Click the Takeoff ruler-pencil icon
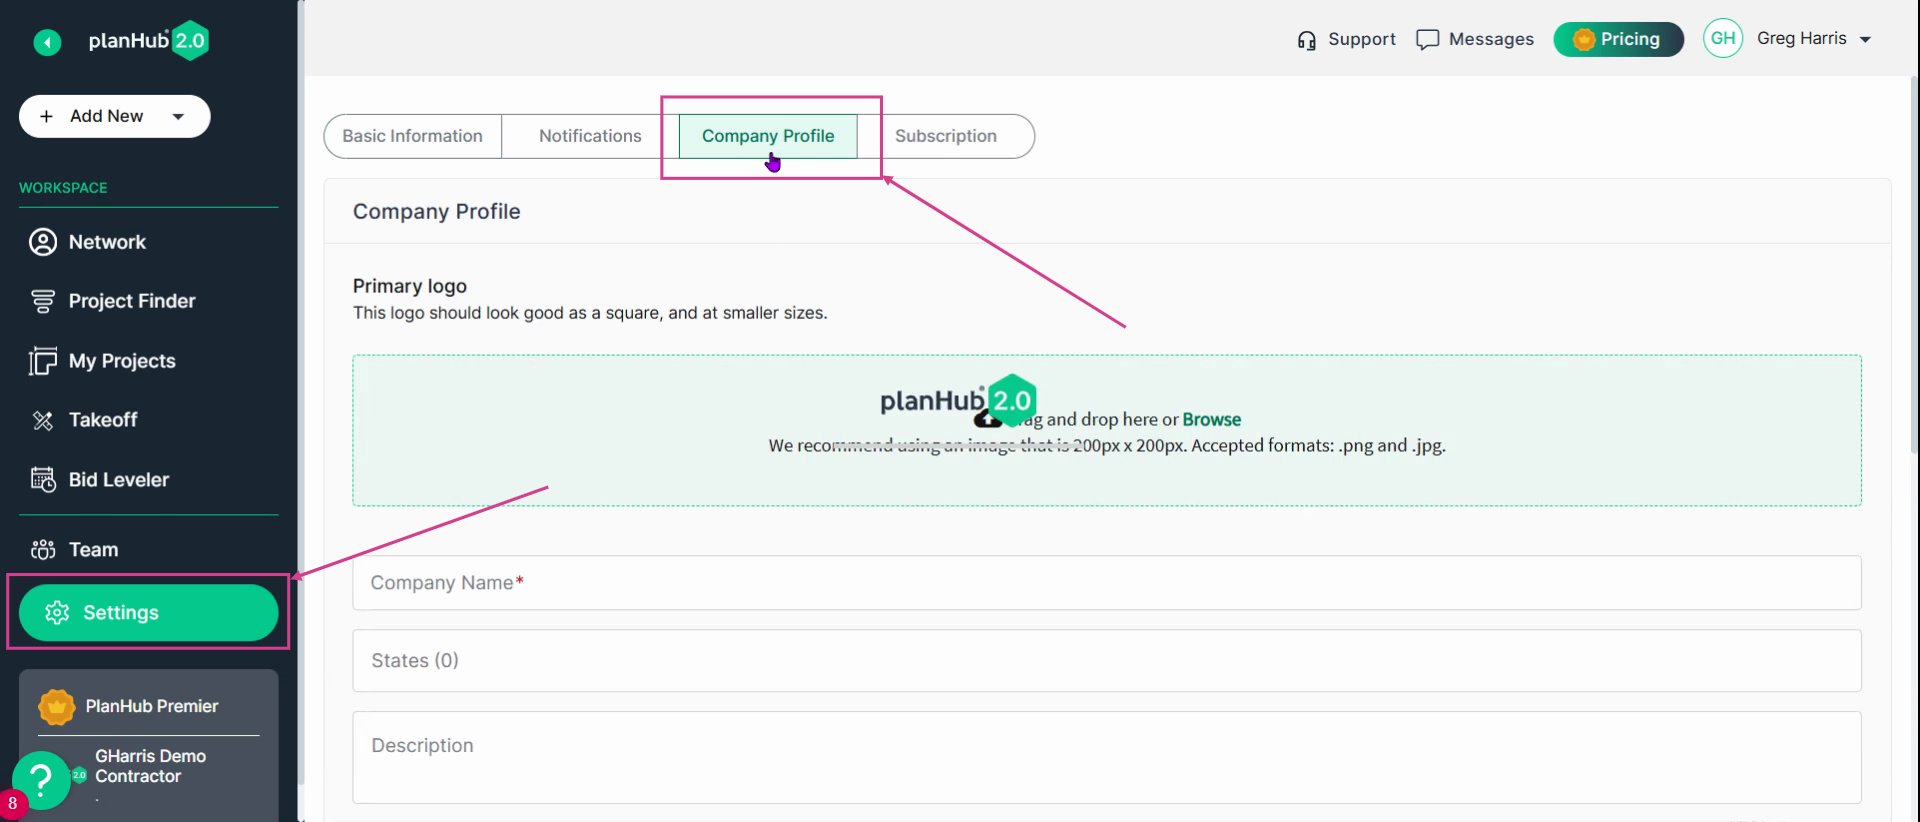The height and width of the screenshot is (822, 1920). click(43, 420)
